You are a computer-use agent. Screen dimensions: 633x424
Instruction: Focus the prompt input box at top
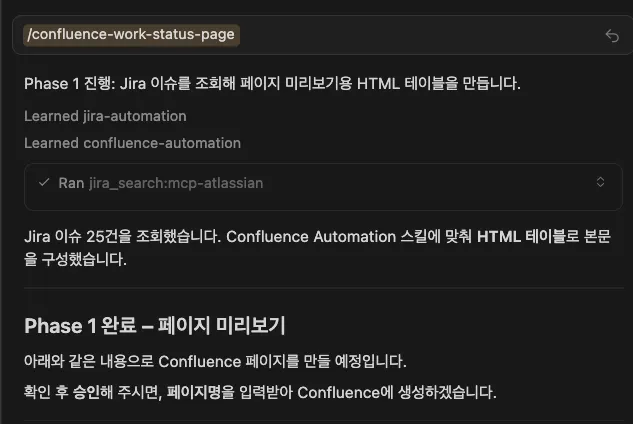pyautogui.click(x=323, y=35)
